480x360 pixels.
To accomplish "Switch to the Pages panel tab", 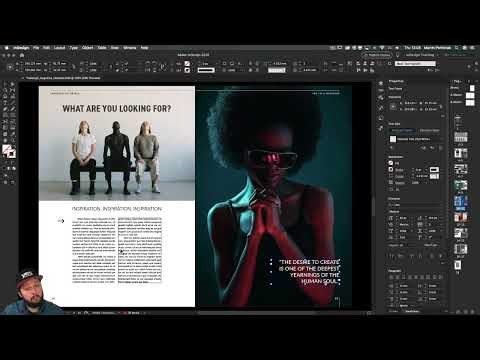I will tap(457, 81).
